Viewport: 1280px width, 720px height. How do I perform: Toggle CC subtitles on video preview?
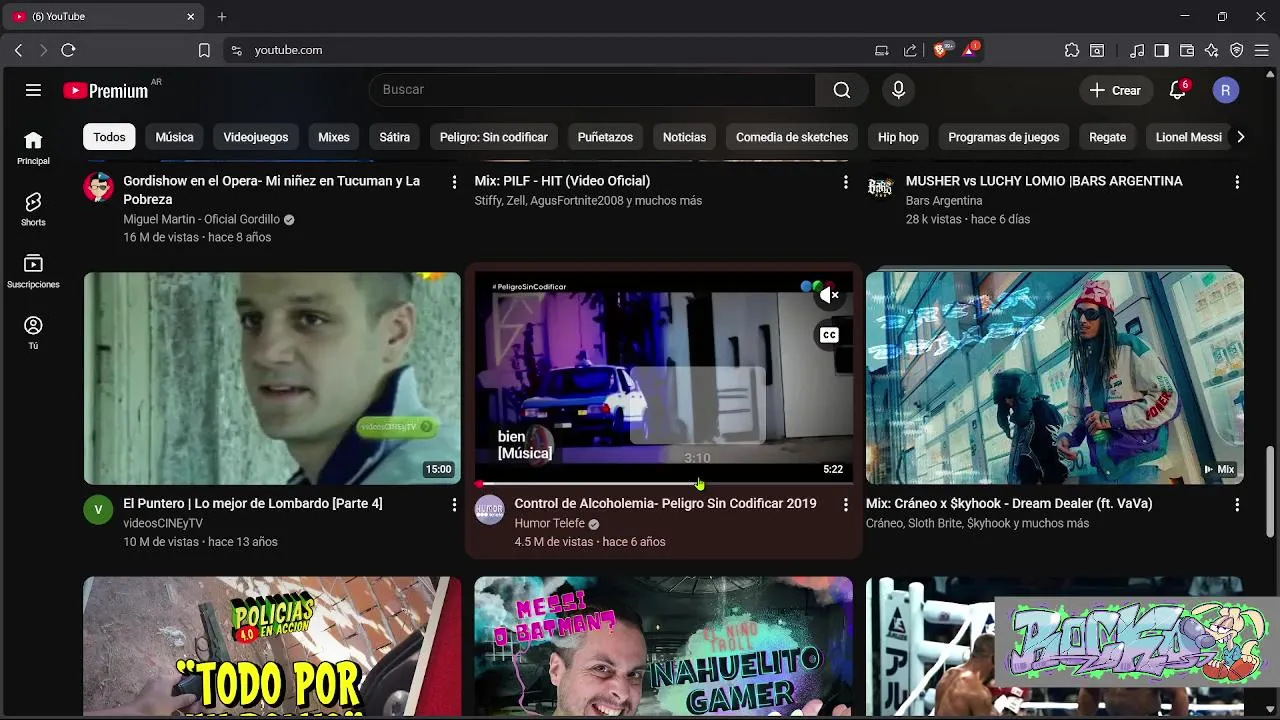[x=829, y=335]
